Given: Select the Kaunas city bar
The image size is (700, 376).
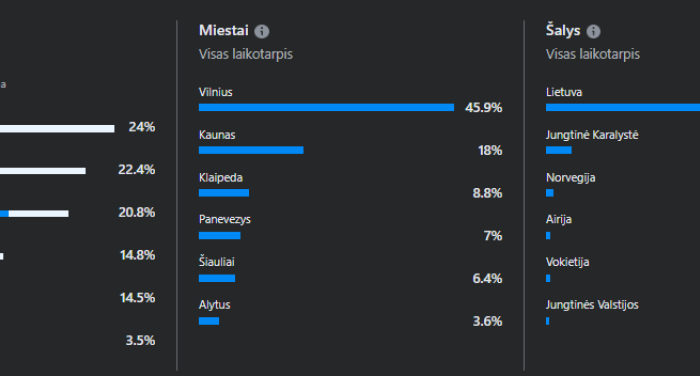Looking at the screenshot, I should click(251, 150).
